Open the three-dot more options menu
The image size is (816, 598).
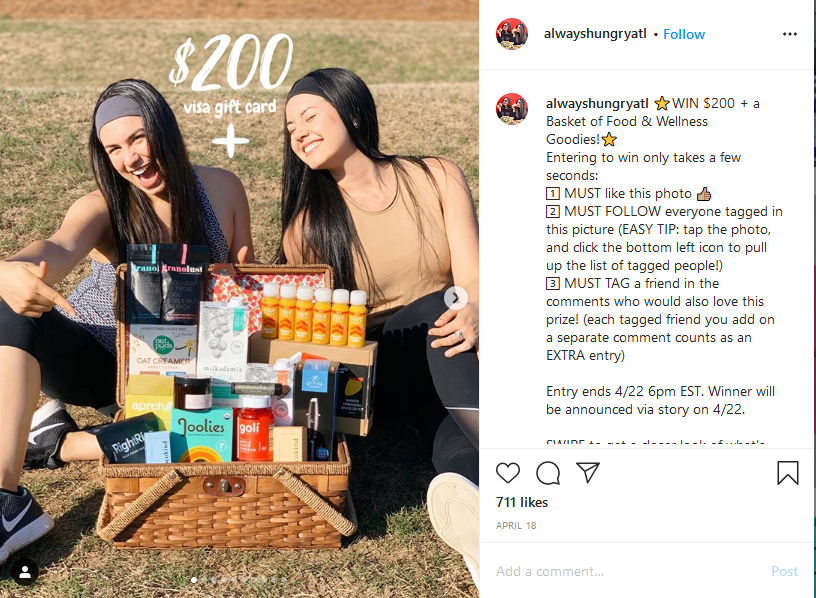(789, 34)
